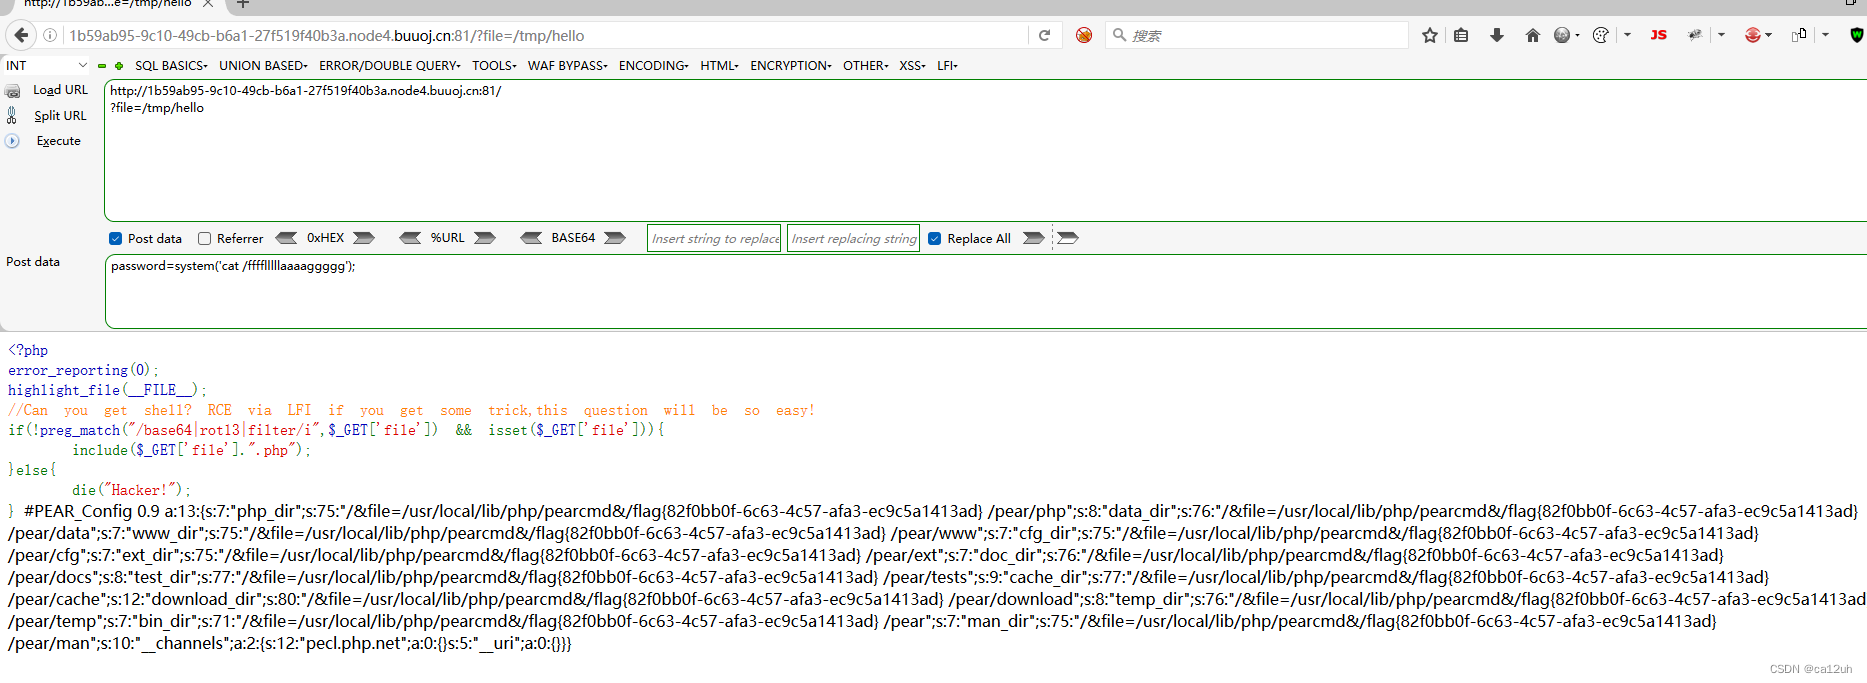
Task: Open the INT type dropdown
Action: pyautogui.click(x=46, y=66)
